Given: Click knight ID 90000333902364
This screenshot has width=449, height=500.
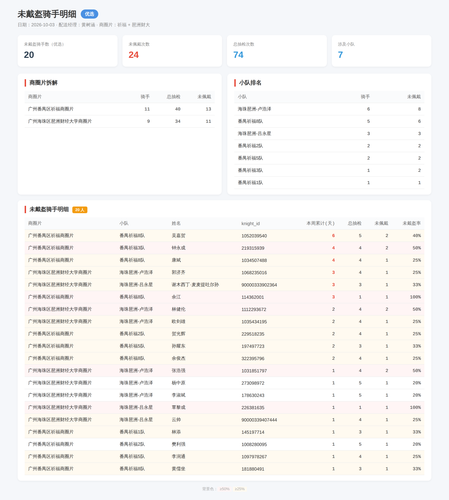Looking at the screenshot, I should click(259, 285).
